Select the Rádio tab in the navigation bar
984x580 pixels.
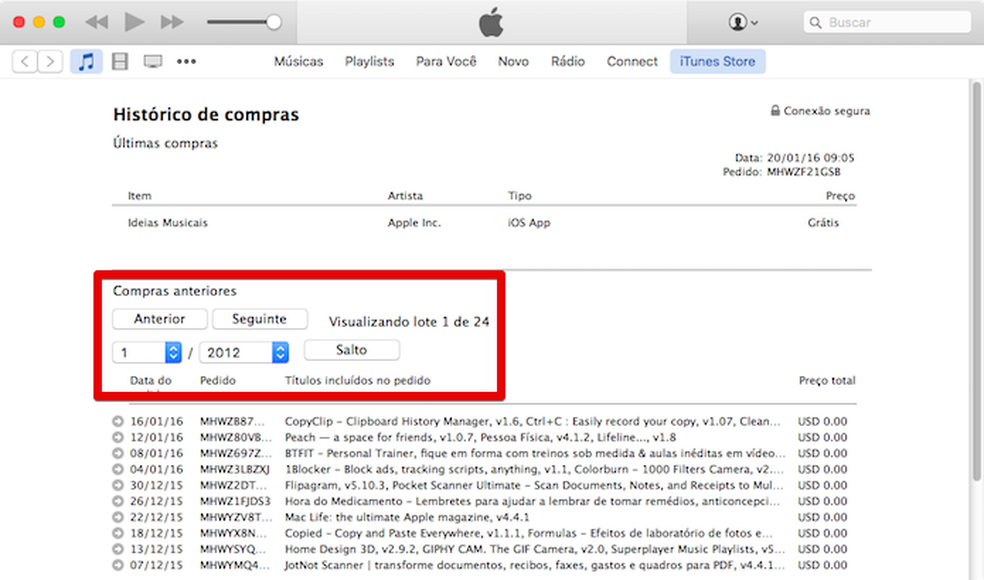(x=567, y=61)
